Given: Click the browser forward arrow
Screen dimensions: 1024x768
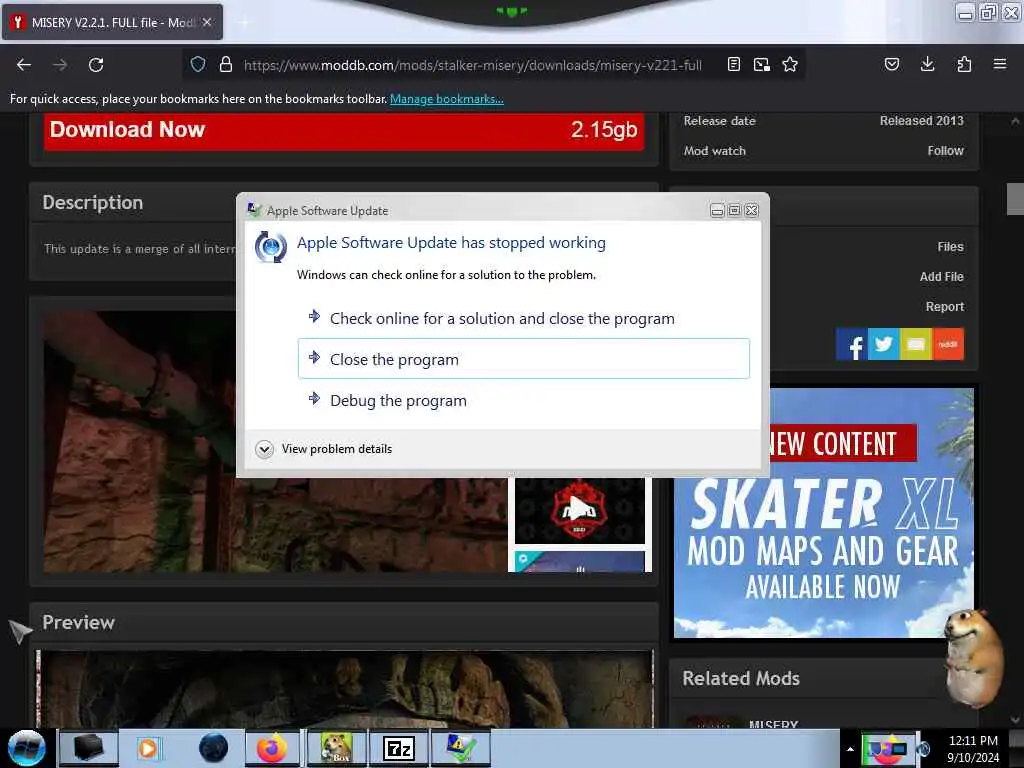Looking at the screenshot, I should coord(59,65).
